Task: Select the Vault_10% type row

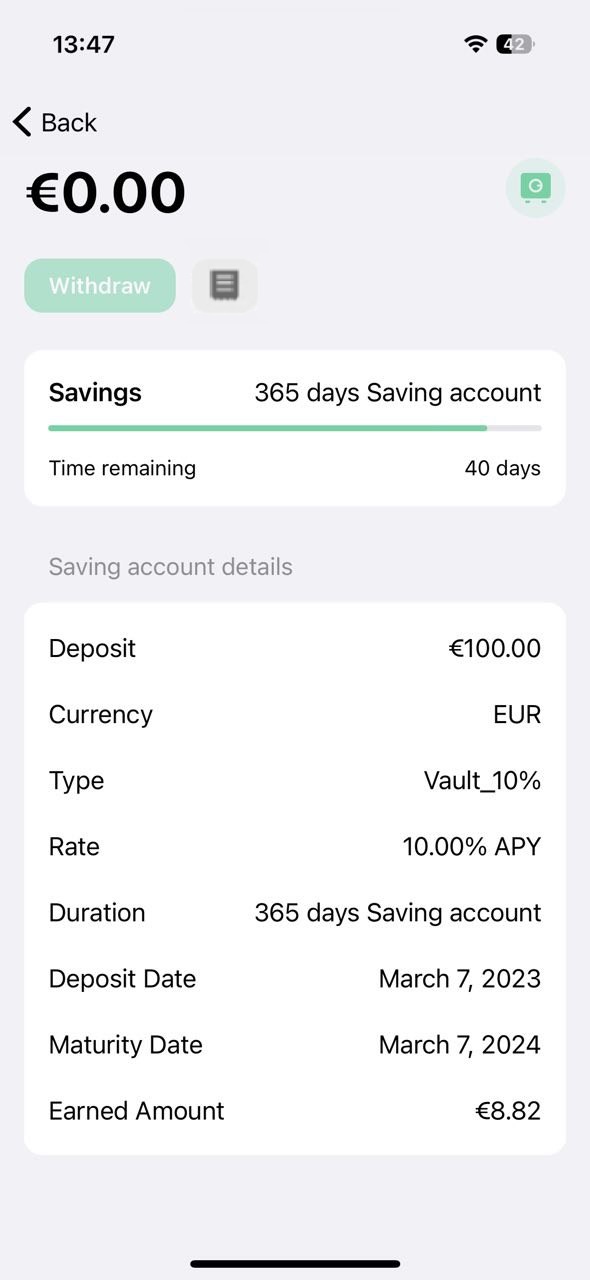Action: (x=295, y=780)
